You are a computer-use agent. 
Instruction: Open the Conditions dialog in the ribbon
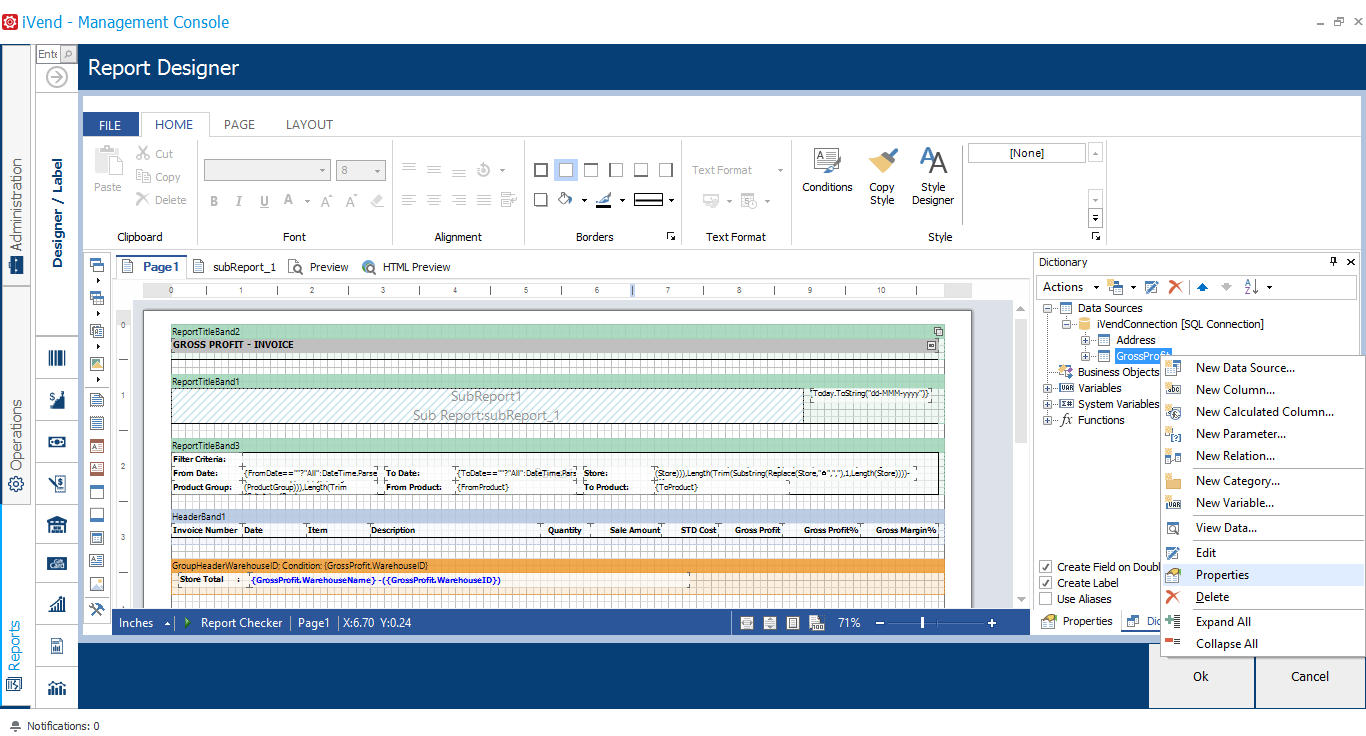click(x=827, y=170)
